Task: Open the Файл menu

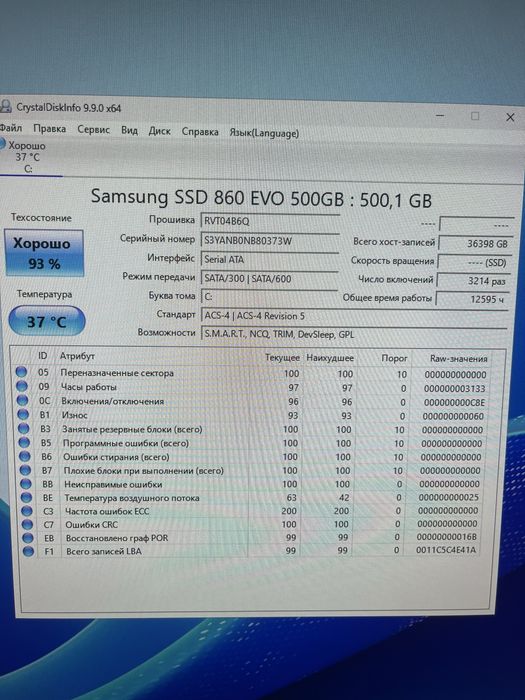Action: 11,128
